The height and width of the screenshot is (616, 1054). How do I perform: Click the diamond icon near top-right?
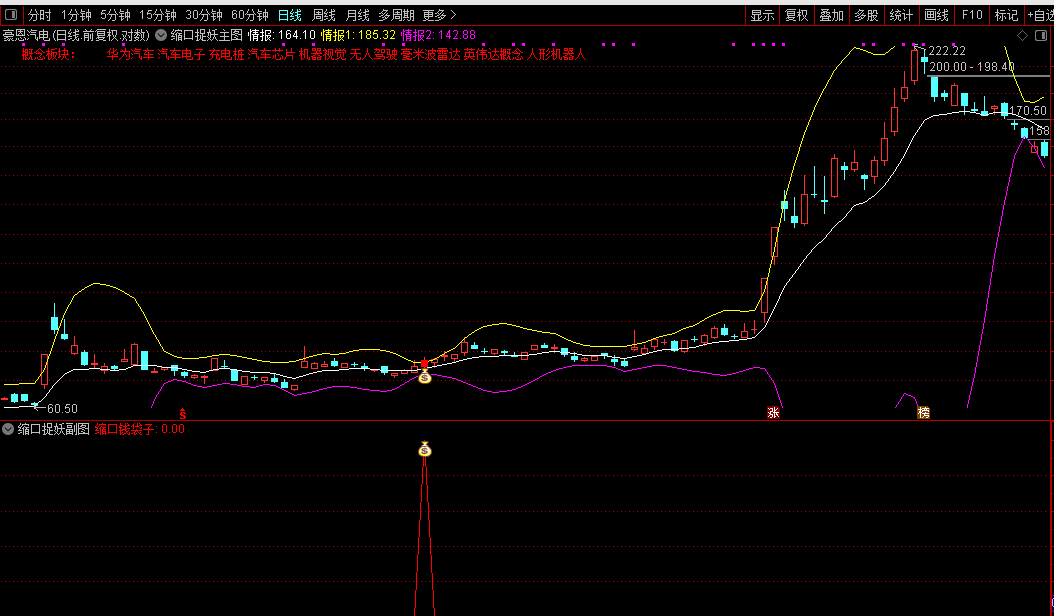click(x=1023, y=35)
